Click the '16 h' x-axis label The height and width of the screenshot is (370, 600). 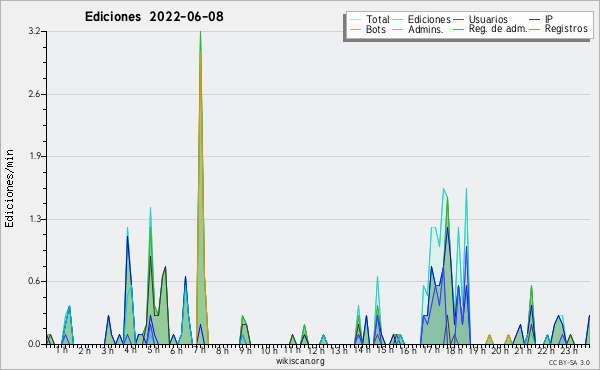pos(408,350)
